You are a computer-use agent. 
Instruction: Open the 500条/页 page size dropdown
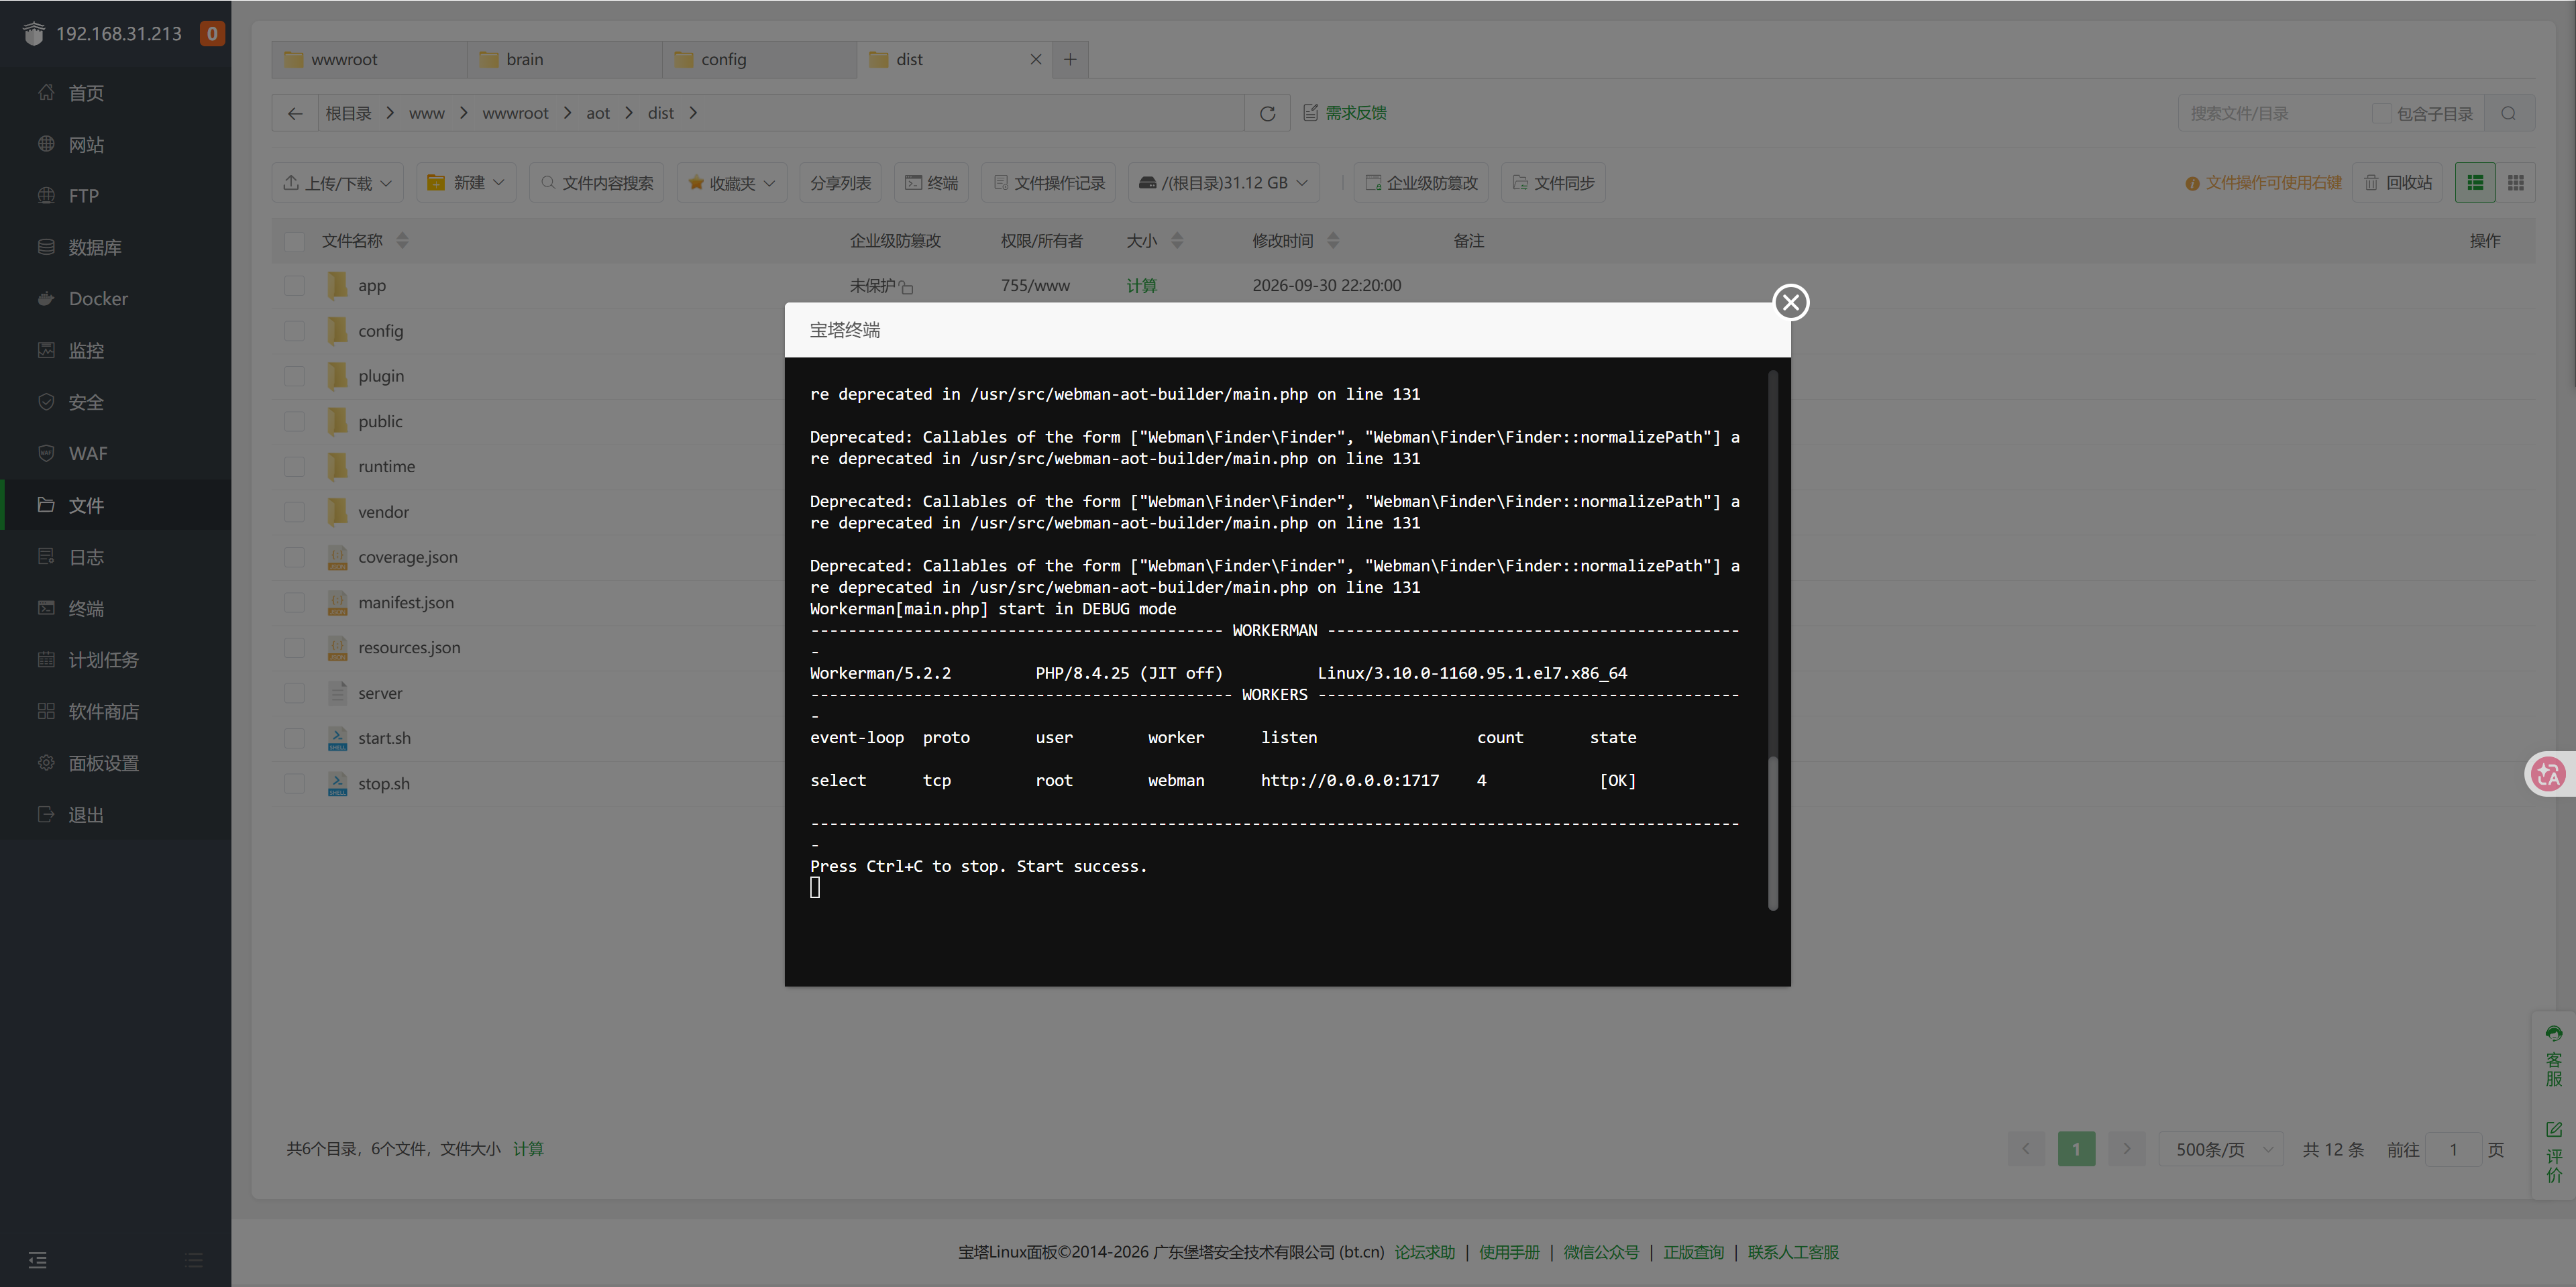pos(2222,1149)
